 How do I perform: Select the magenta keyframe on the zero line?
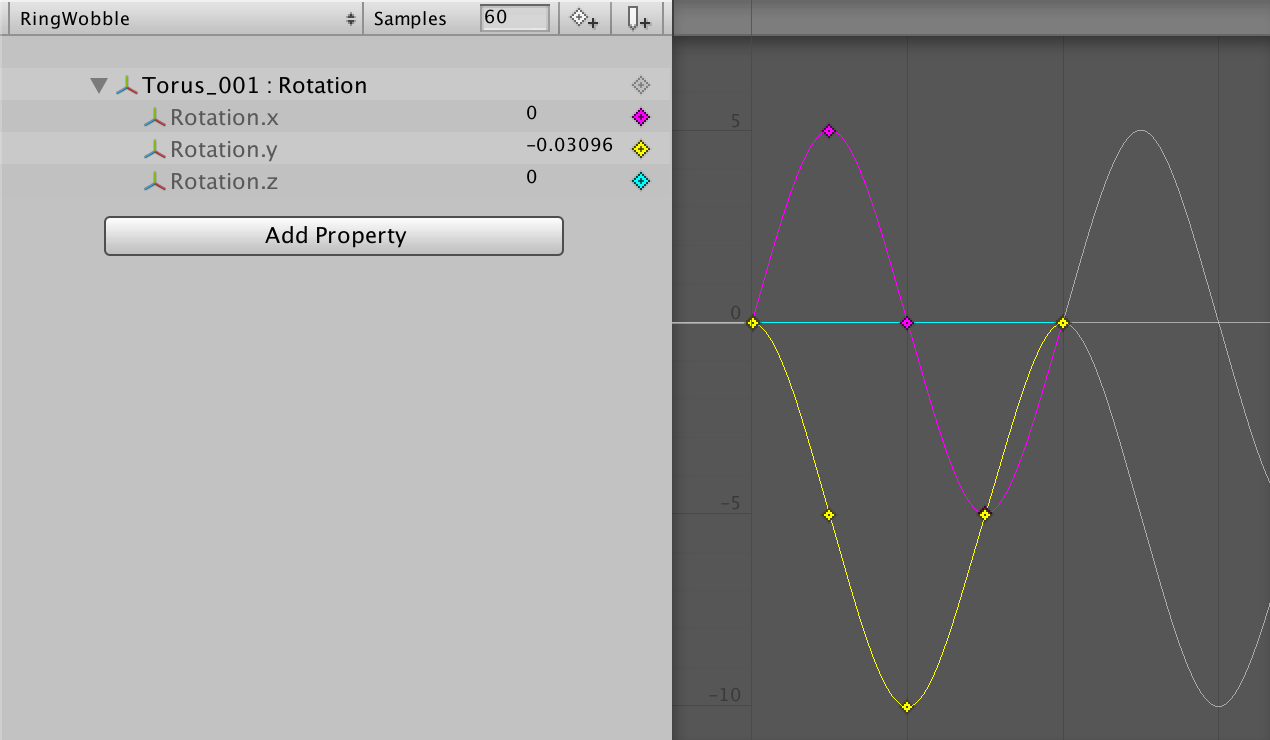click(907, 323)
